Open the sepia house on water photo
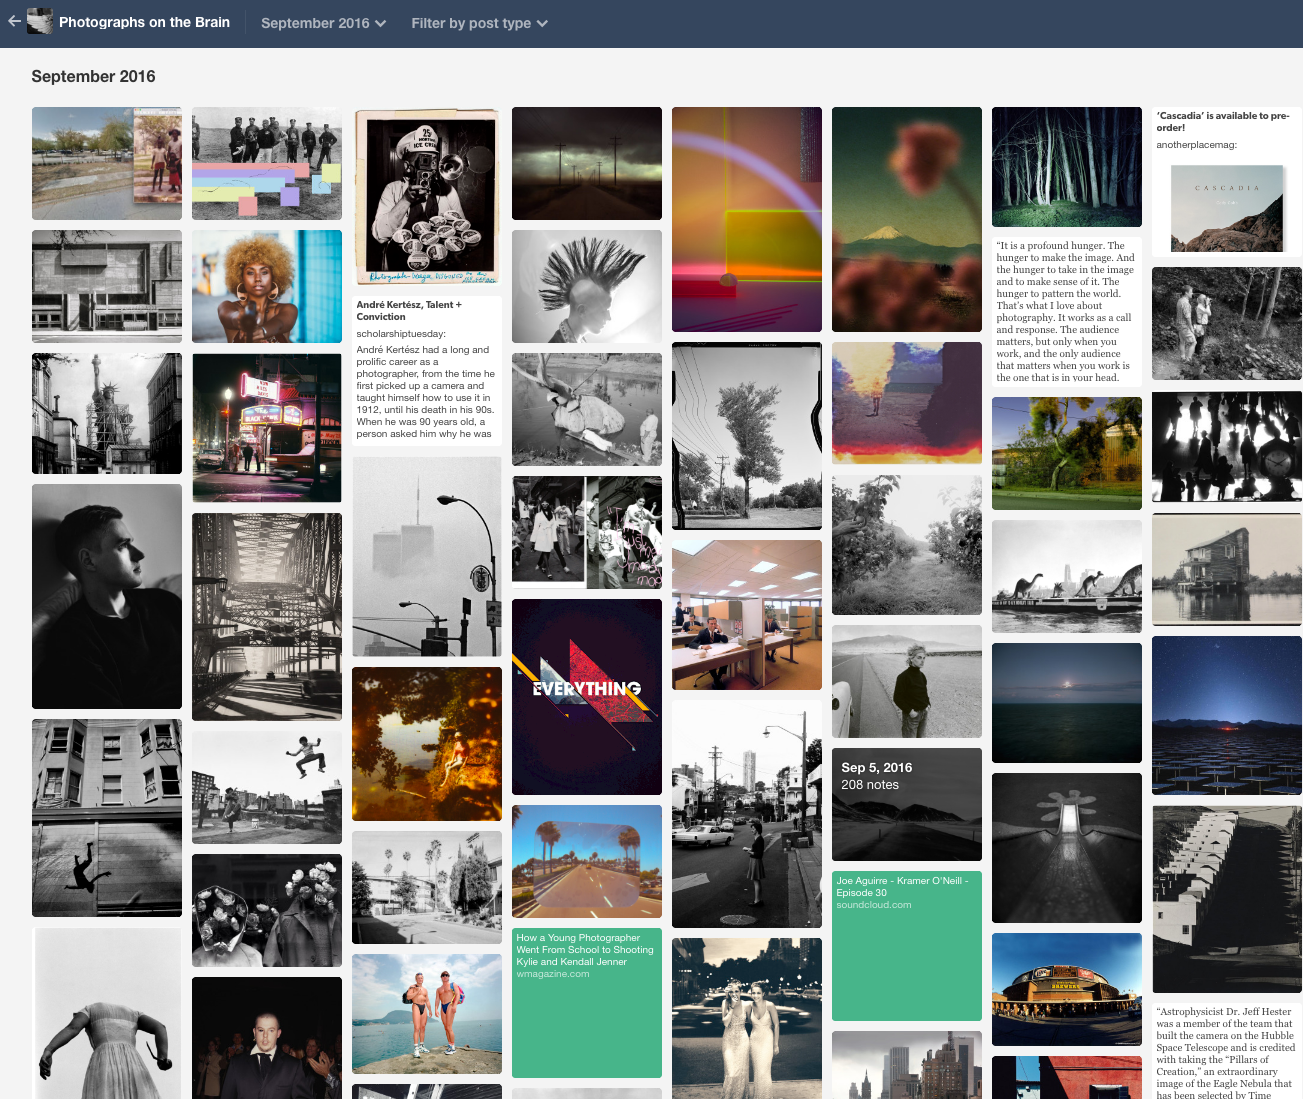1303x1099 pixels. click(x=1227, y=569)
